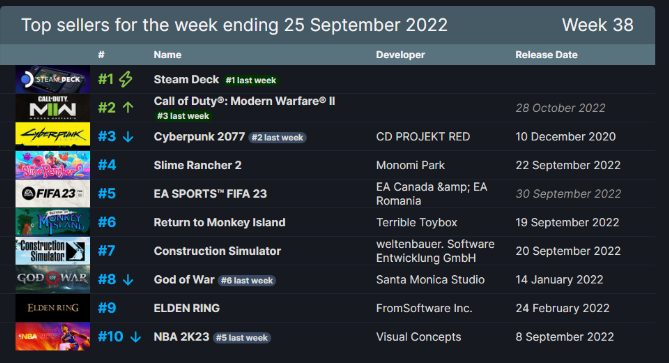
Task: Open the Call of Duty MWII thumbnail
Action: (52, 108)
